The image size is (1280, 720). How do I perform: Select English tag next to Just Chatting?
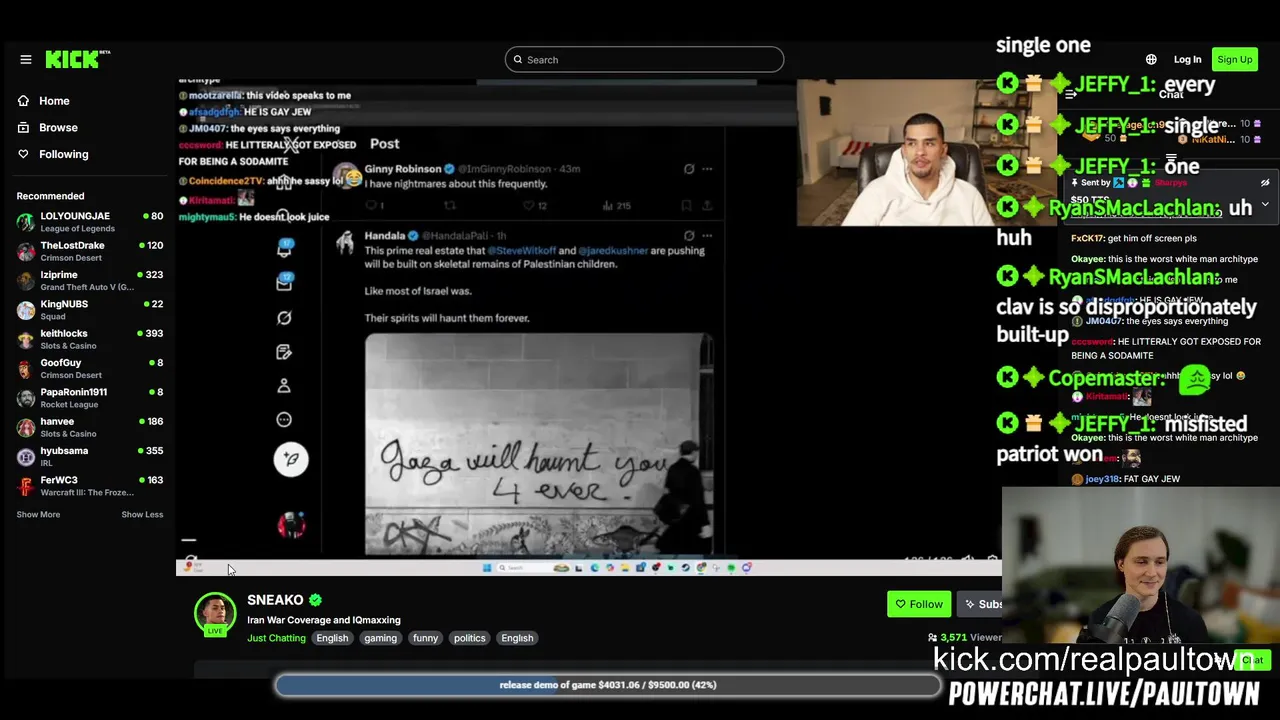332,638
